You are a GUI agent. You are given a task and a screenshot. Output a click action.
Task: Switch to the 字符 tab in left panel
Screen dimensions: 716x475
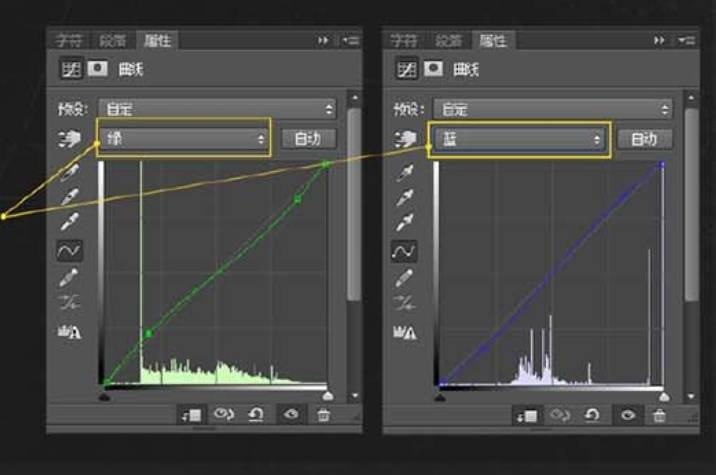70,40
